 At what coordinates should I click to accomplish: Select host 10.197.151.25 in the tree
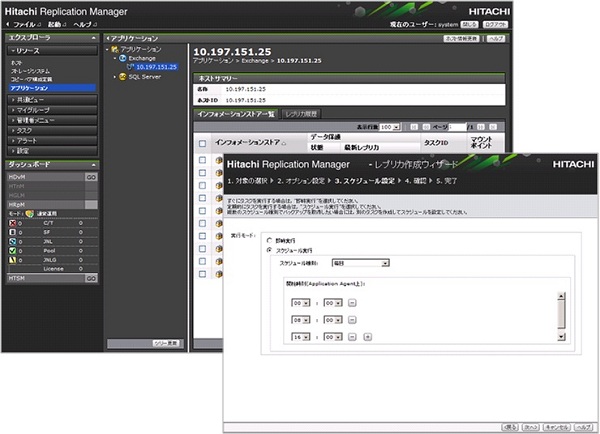point(157,67)
